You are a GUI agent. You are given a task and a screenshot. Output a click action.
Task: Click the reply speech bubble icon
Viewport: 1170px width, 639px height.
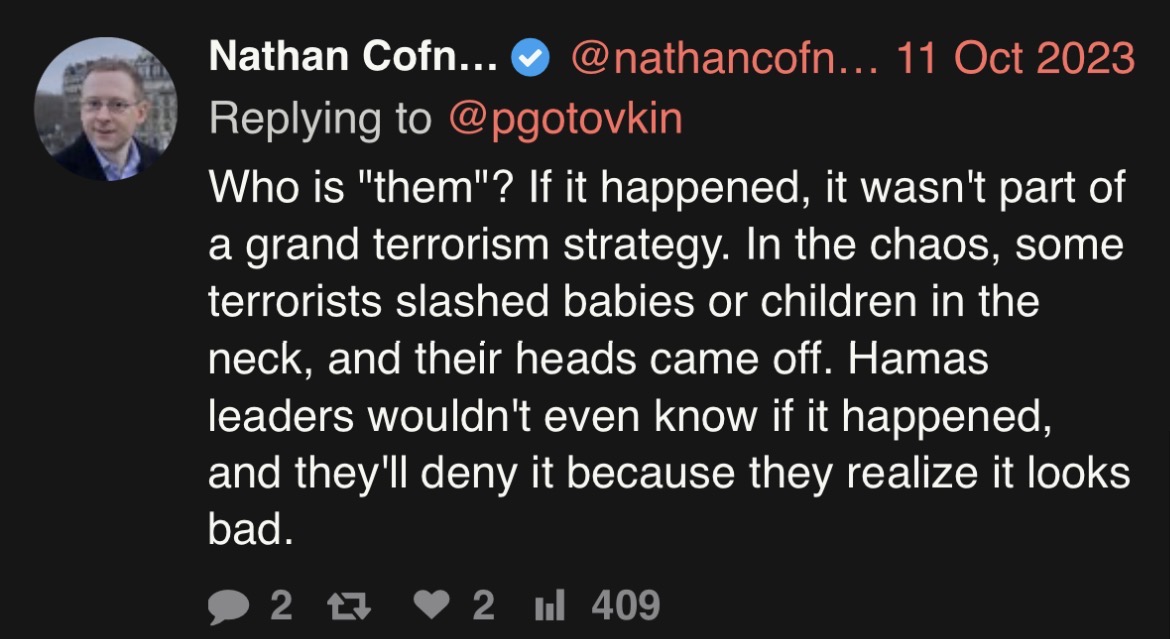228,605
